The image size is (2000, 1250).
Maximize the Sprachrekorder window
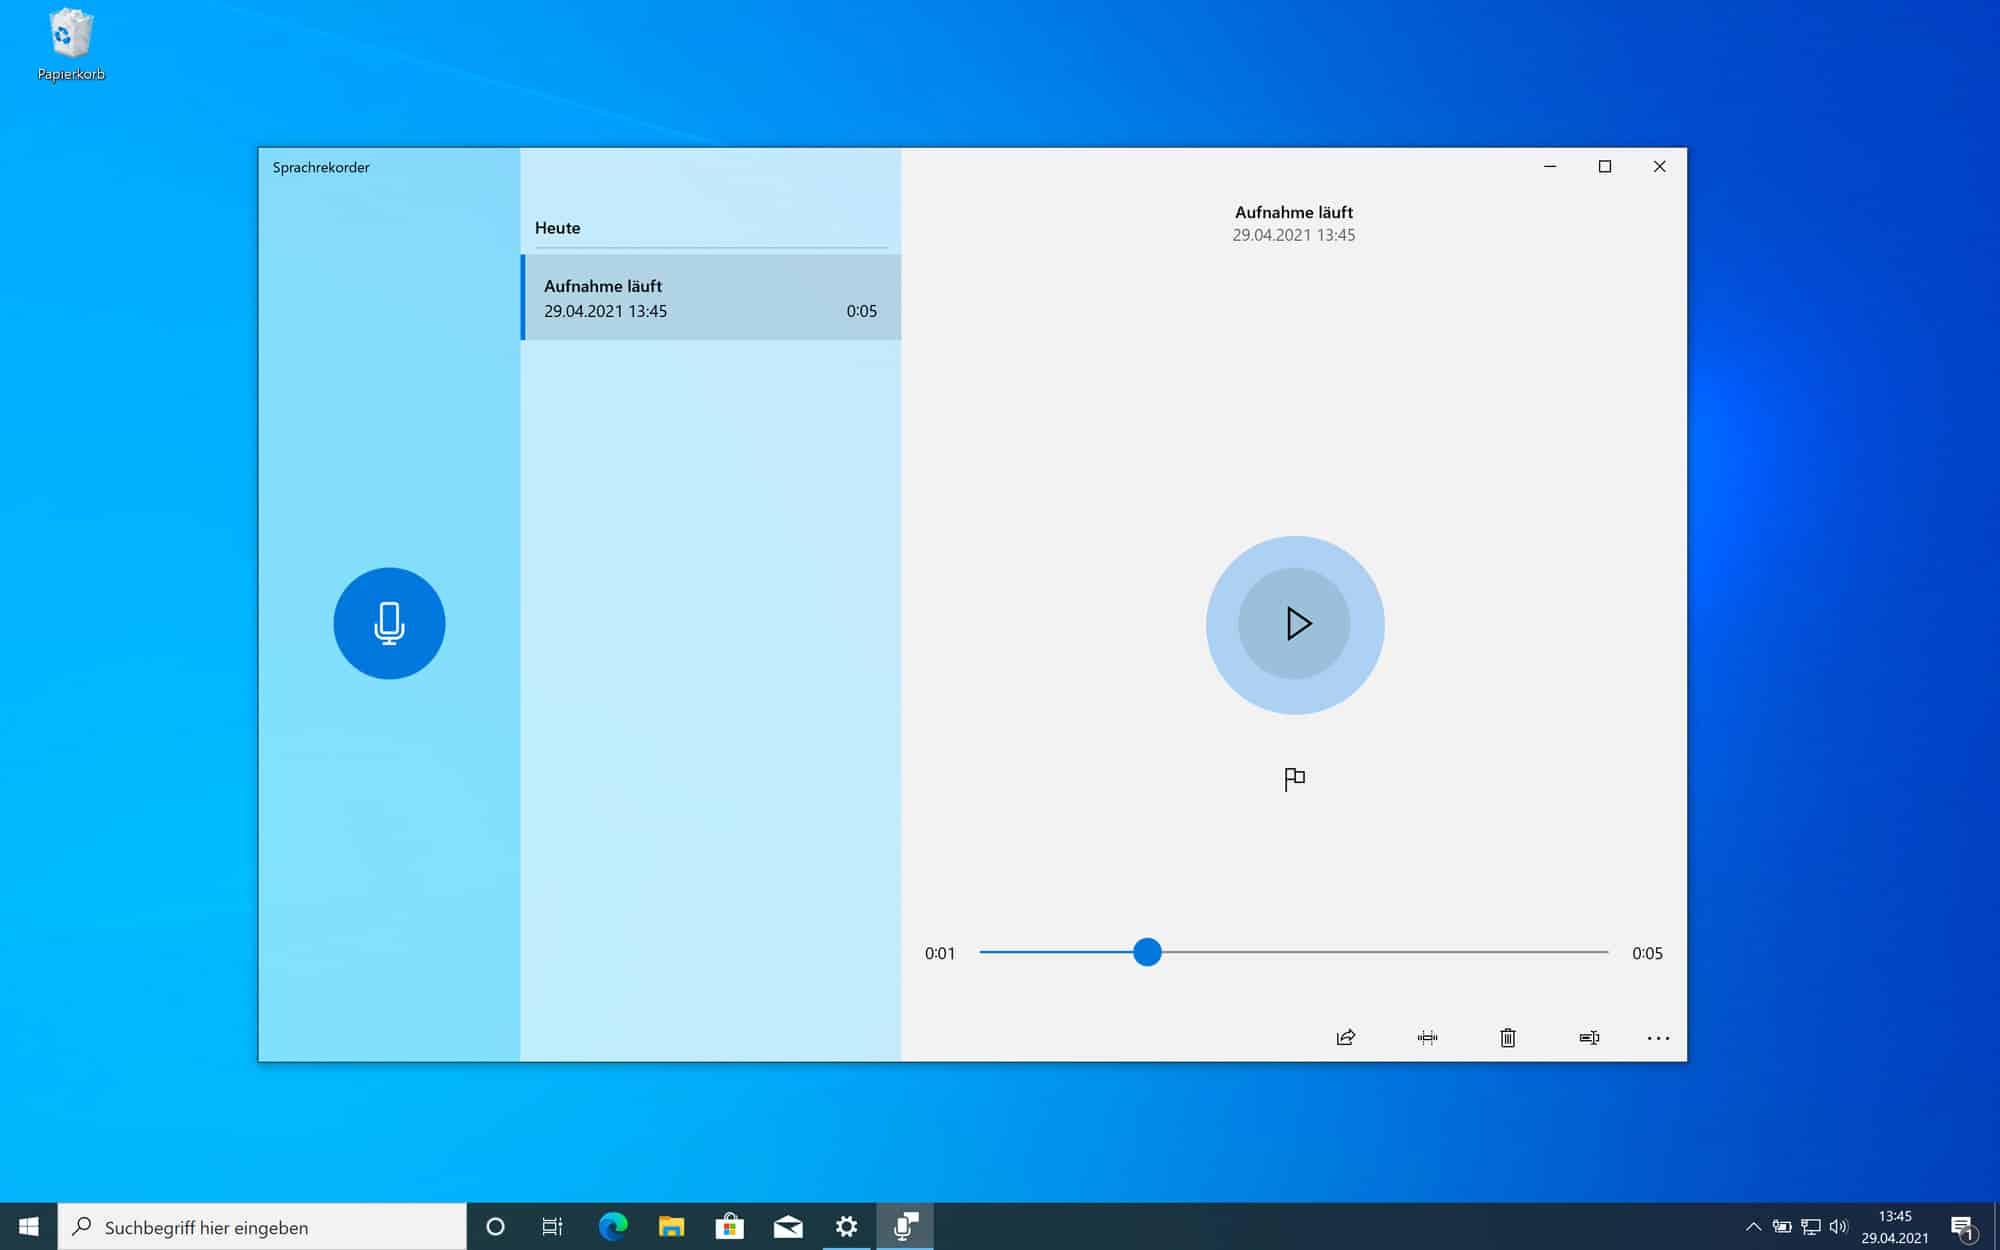1605,166
